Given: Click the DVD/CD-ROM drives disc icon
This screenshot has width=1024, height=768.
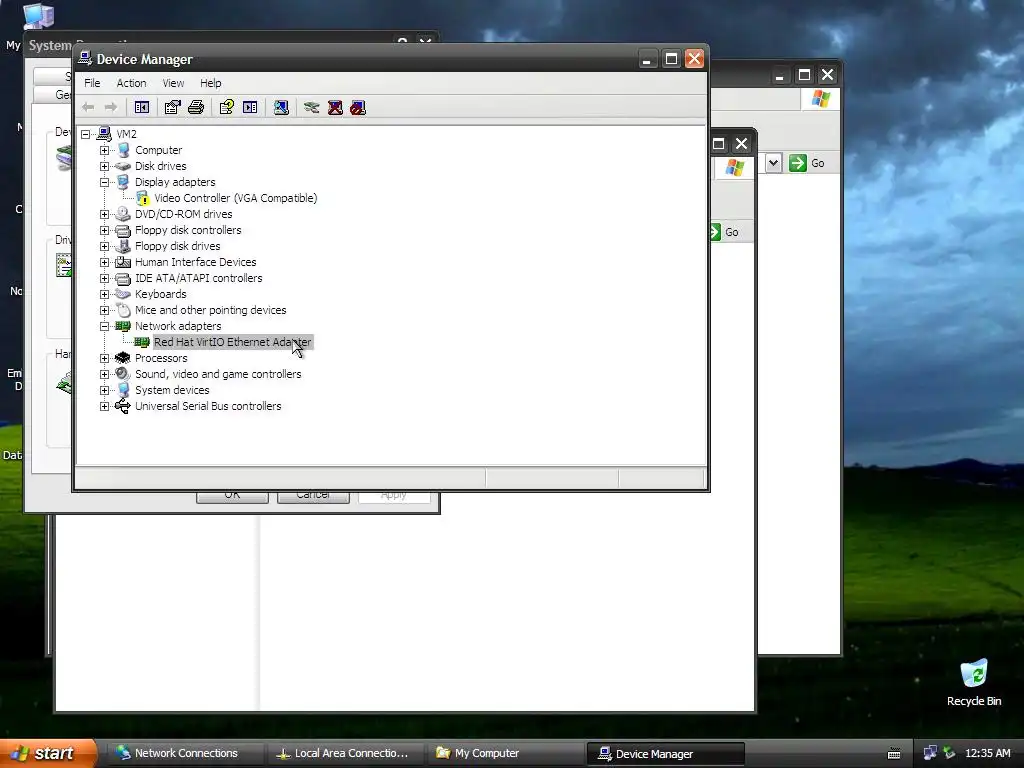Looking at the screenshot, I should click(x=123, y=214).
